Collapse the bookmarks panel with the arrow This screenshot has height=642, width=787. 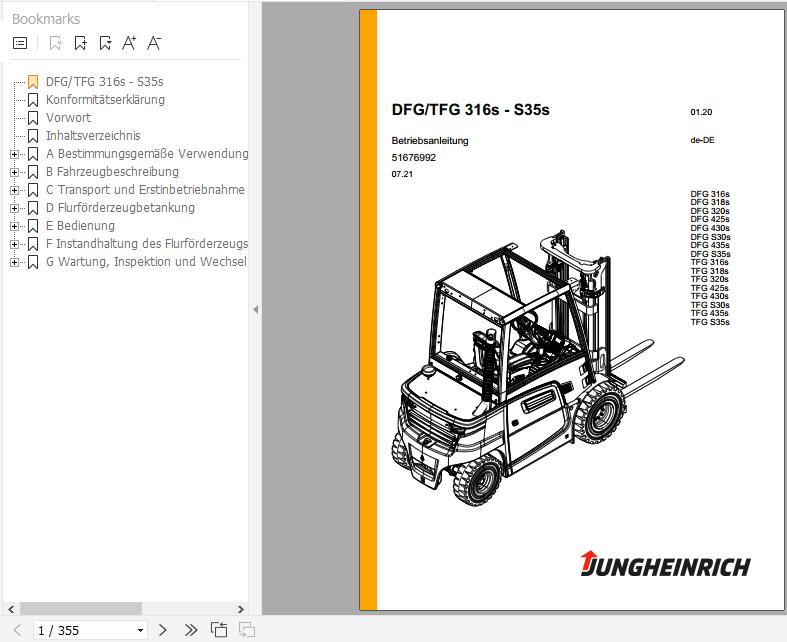[x=255, y=310]
